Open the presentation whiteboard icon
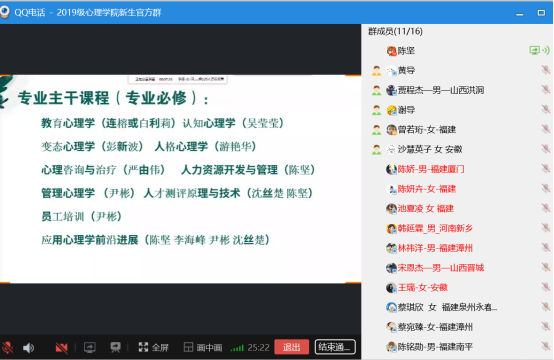The image size is (554, 360). click(116, 347)
